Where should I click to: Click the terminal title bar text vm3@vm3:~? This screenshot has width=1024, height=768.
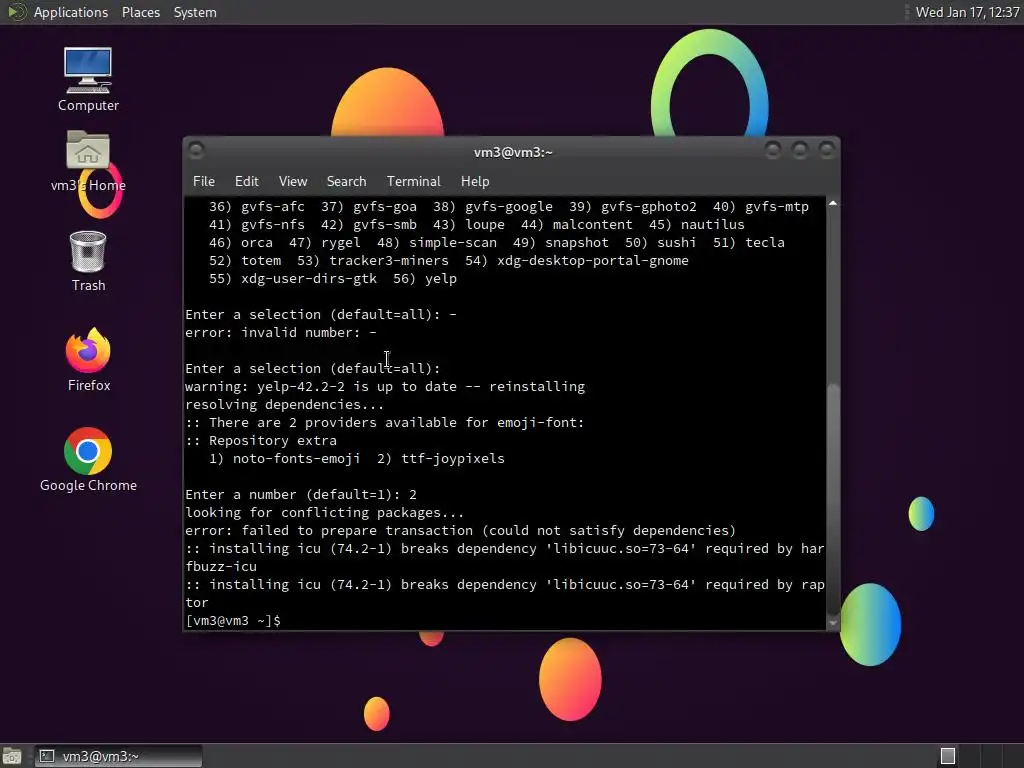(x=513, y=152)
